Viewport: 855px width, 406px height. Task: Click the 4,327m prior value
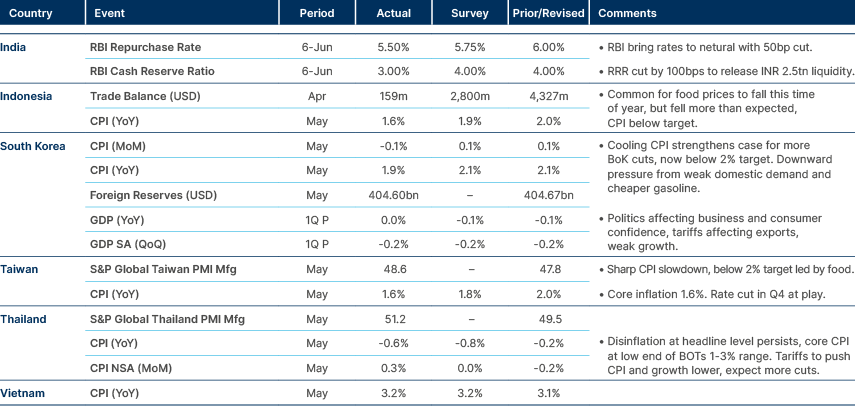549,96
